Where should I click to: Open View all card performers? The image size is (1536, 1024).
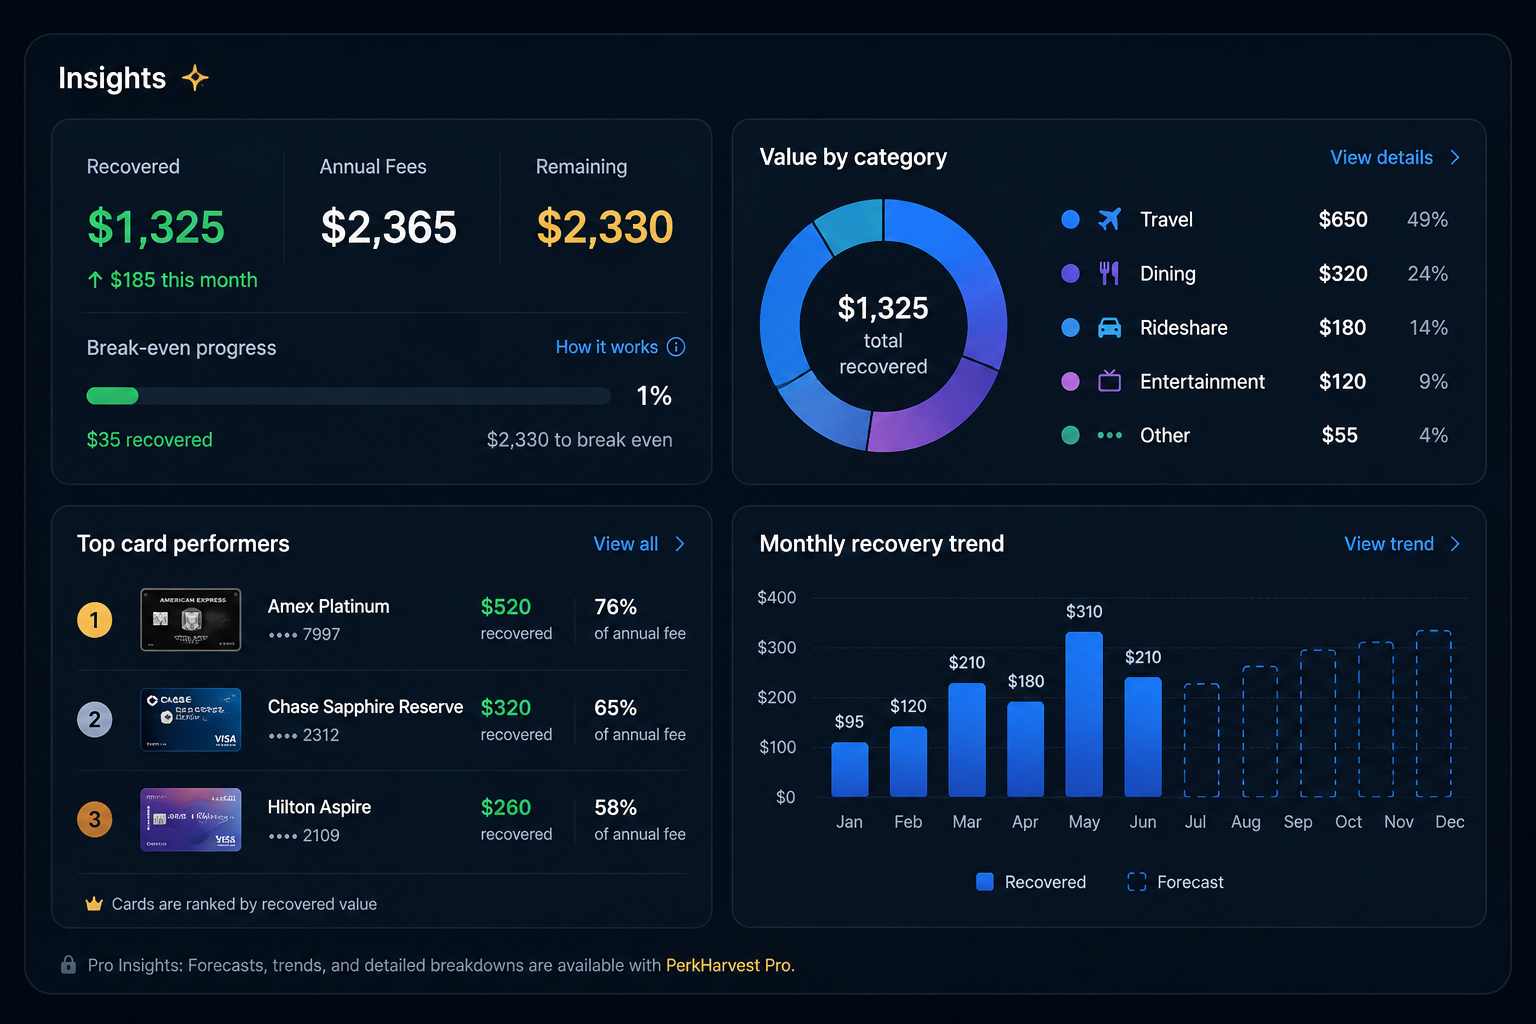point(626,544)
